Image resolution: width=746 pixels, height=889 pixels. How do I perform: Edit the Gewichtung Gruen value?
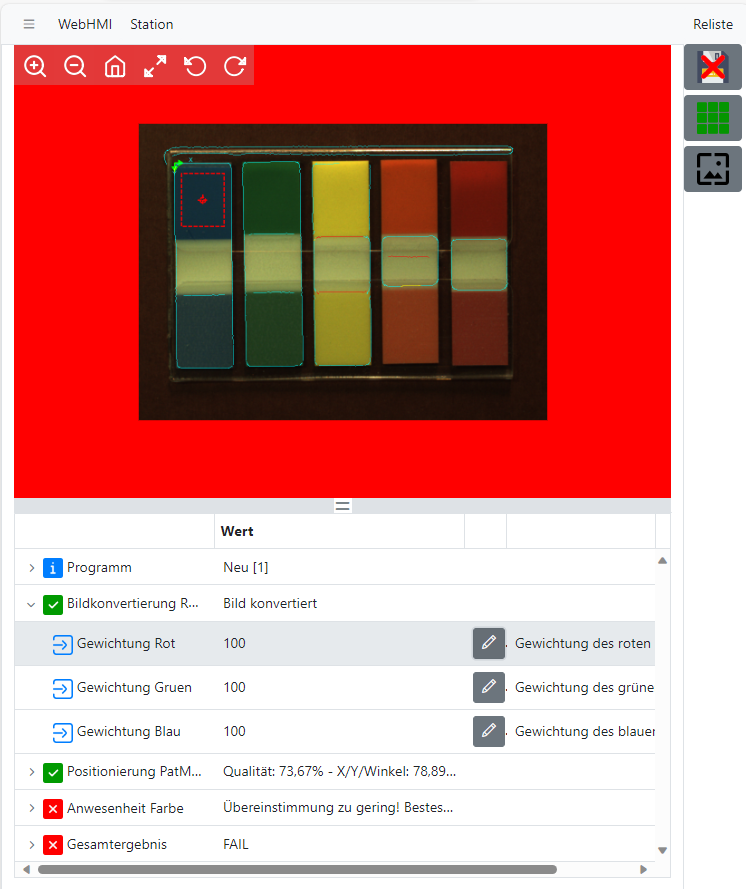click(x=488, y=688)
